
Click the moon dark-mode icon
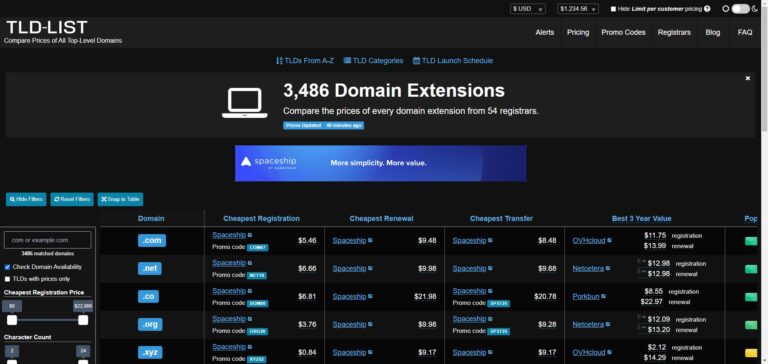(x=754, y=9)
